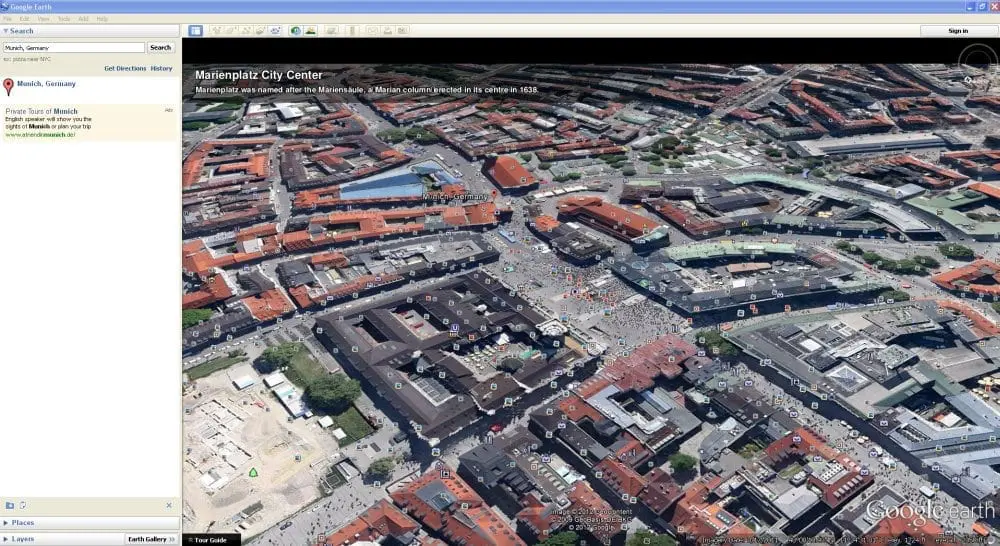Show historical imagery with clock icon
1000x546 pixels.
click(295, 31)
